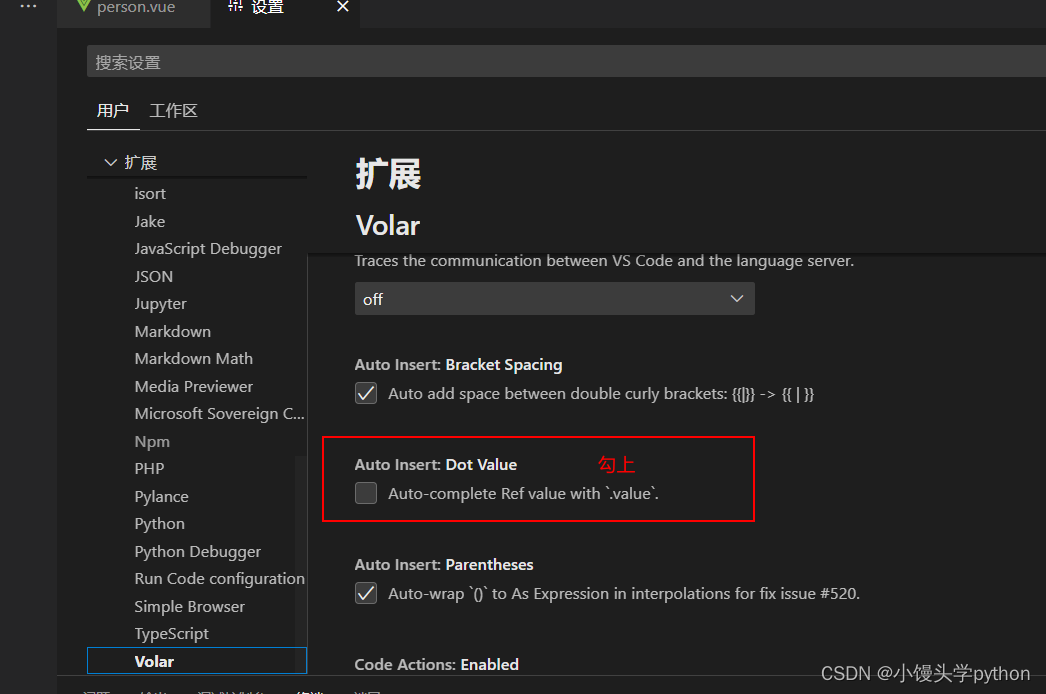Click the sidebar tree scrollbar thumb
The image size is (1046, 694).
click(x=301, y=563)
